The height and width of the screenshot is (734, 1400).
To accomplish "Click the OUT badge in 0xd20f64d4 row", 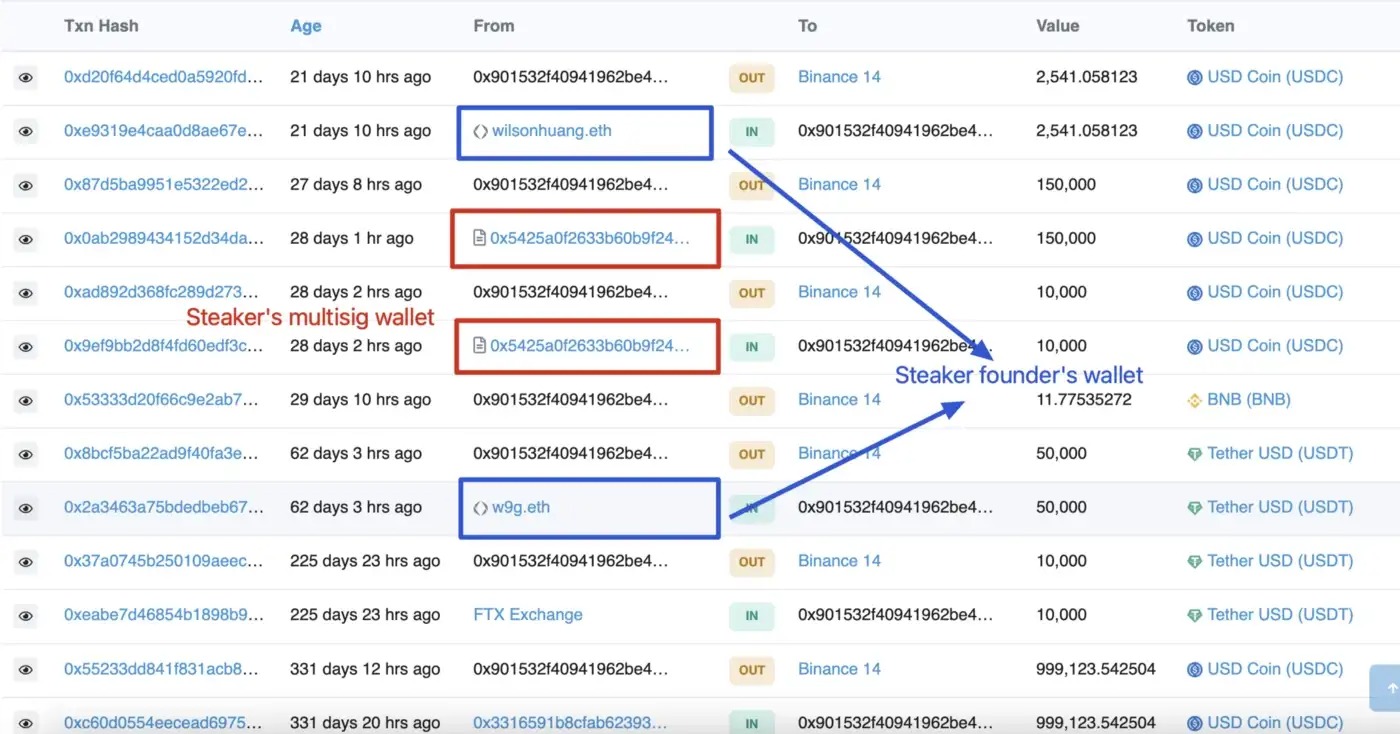I will pyautogui.click(x=752, y=77).
